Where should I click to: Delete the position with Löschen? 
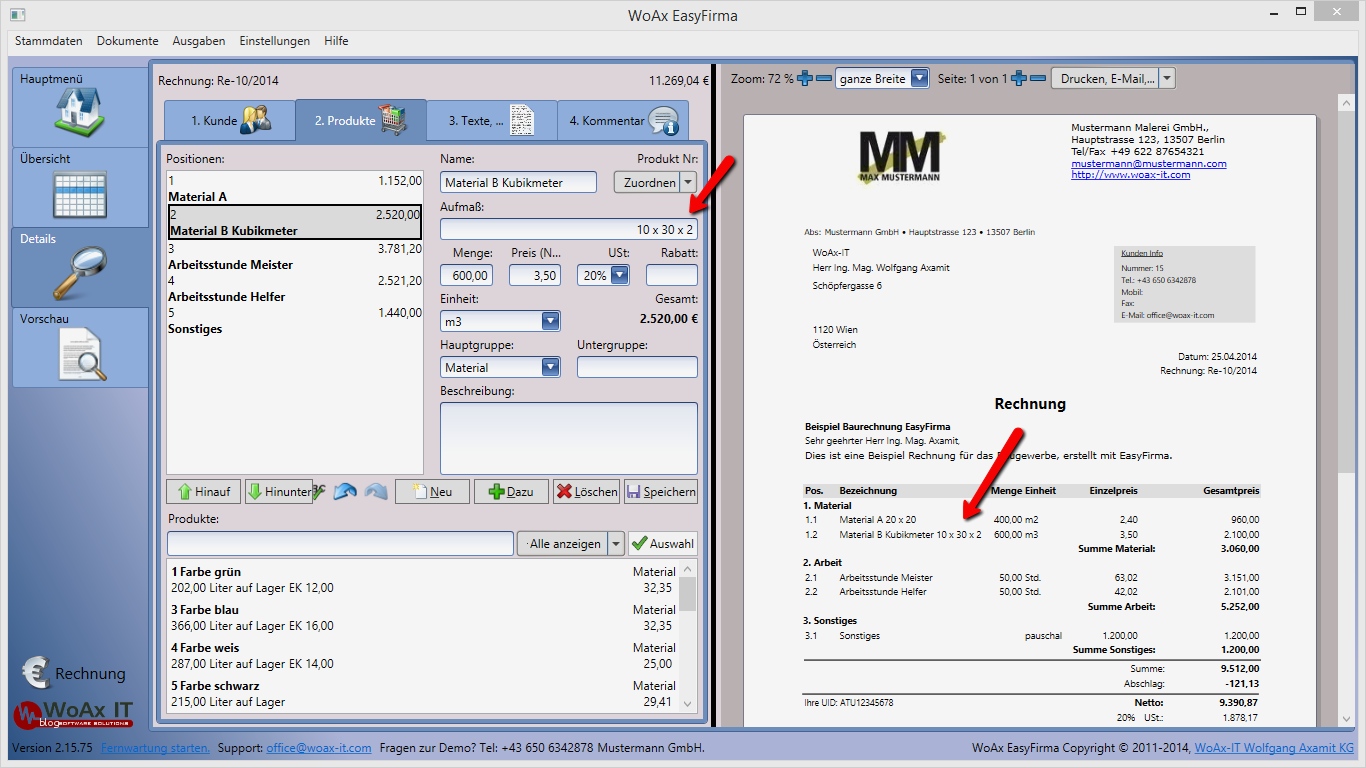pyautogui.click(x=586, y=491)
